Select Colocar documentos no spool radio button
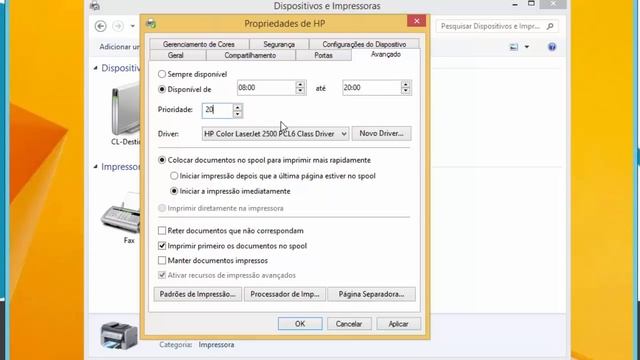The image size is (640, 360). 162,160
